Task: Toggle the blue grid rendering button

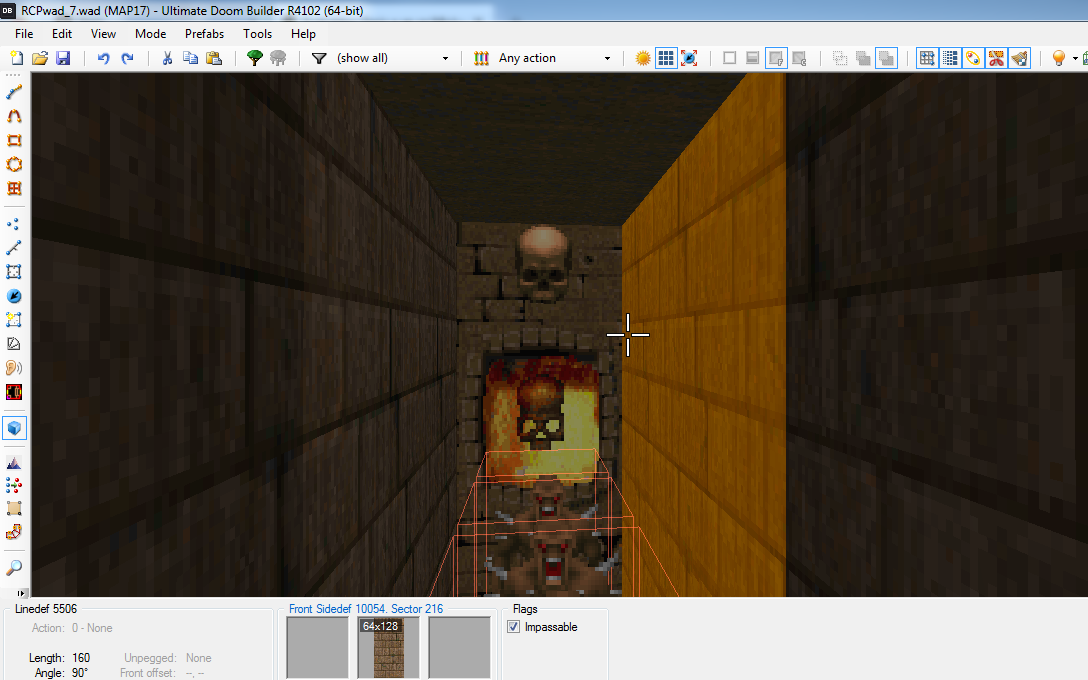Action: [x=666, y=58]
